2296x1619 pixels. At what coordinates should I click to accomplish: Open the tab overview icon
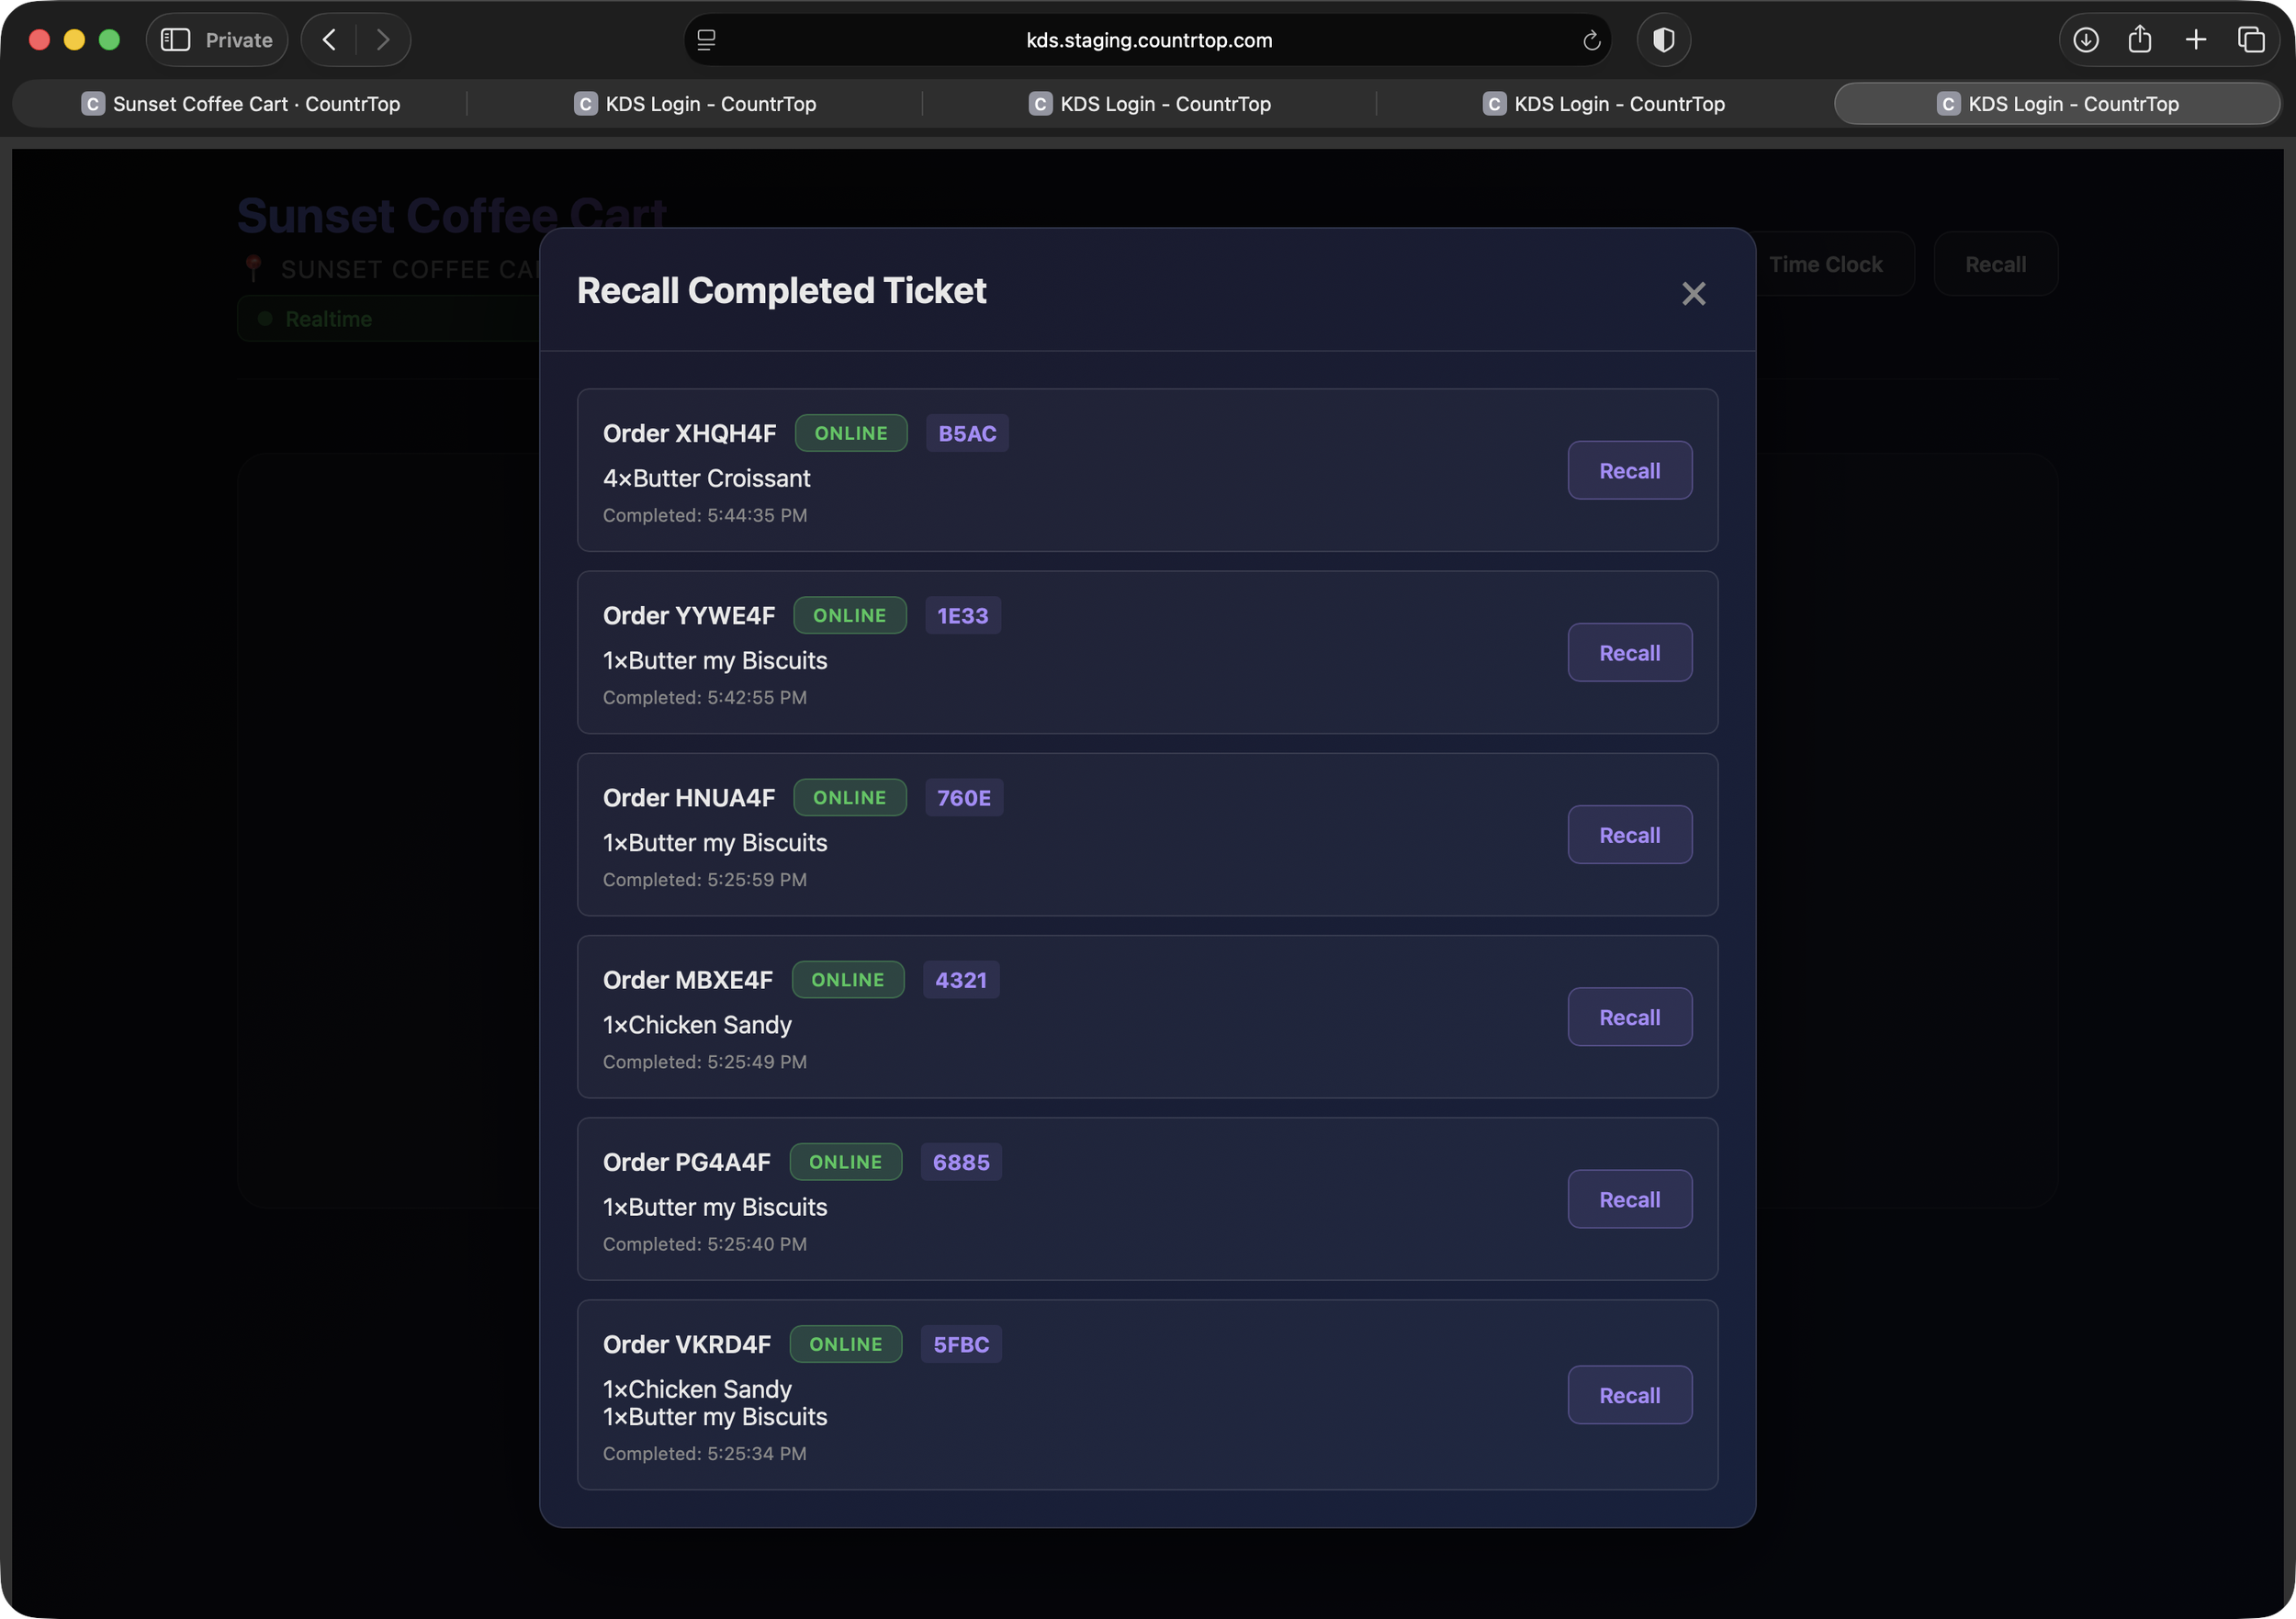2251,40
